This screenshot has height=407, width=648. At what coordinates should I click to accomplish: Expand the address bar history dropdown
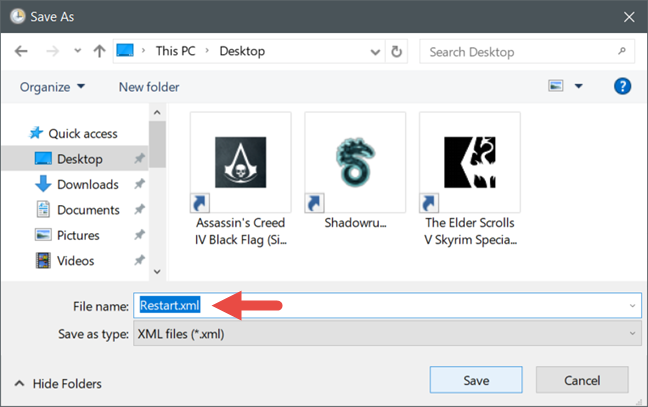click(x=375, y=52)
